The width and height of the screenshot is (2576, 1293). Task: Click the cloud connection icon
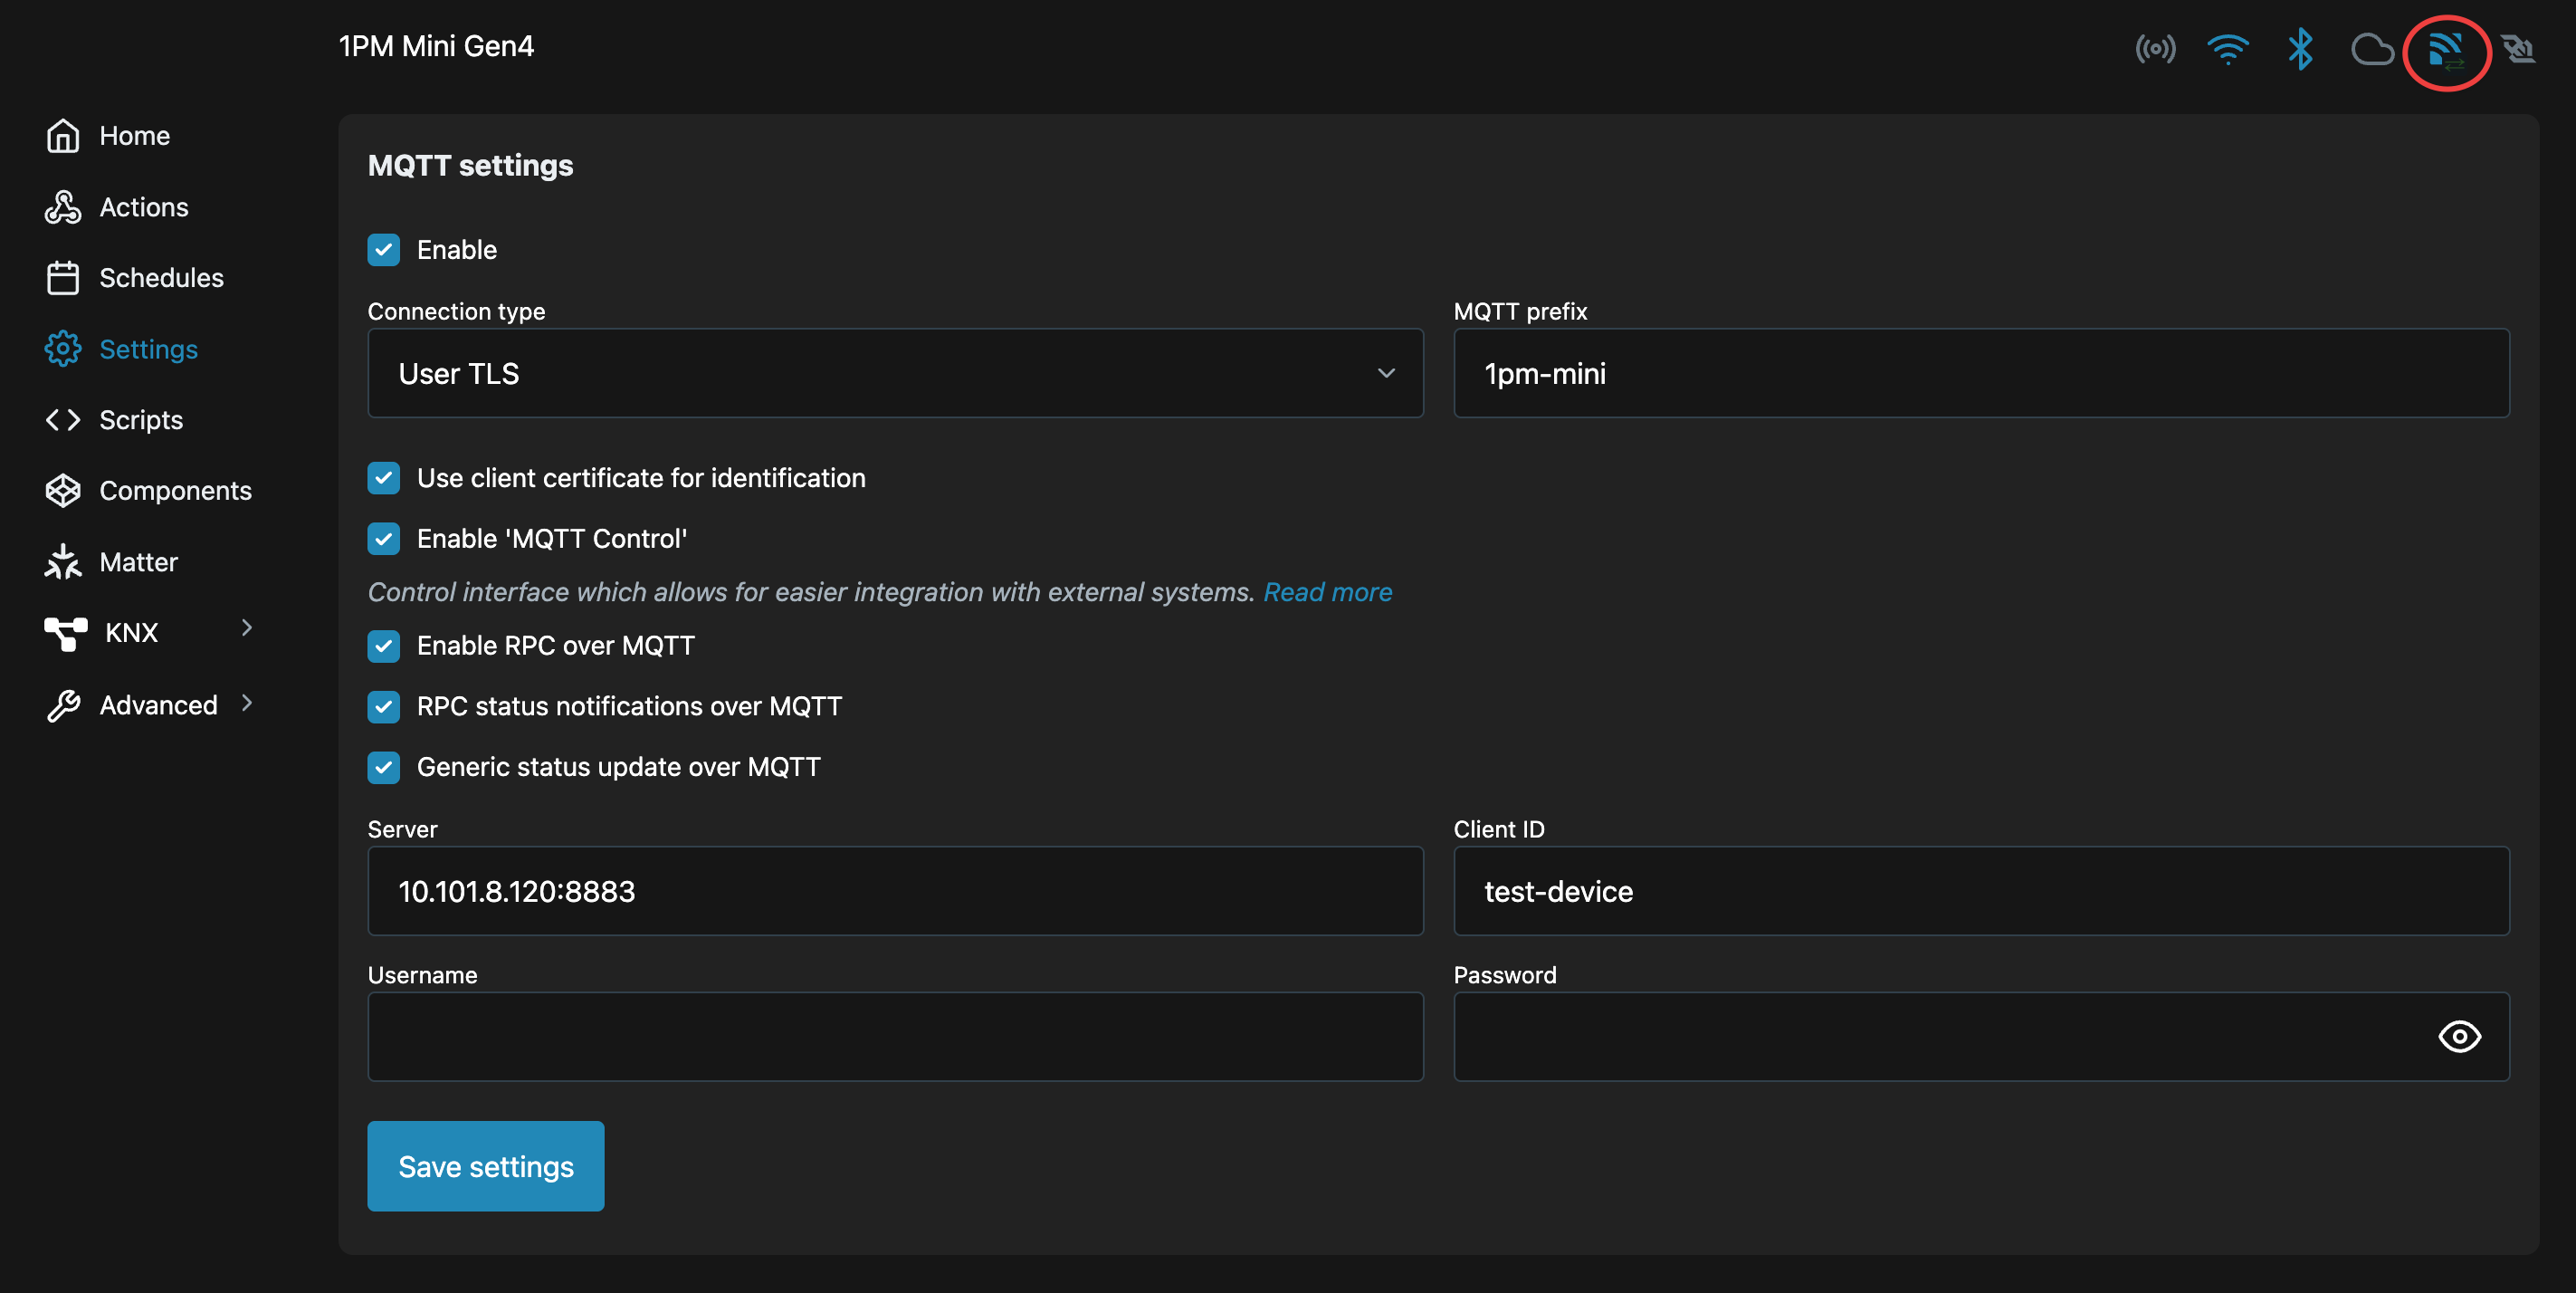pyautogui.click(x=2371, y=49)
